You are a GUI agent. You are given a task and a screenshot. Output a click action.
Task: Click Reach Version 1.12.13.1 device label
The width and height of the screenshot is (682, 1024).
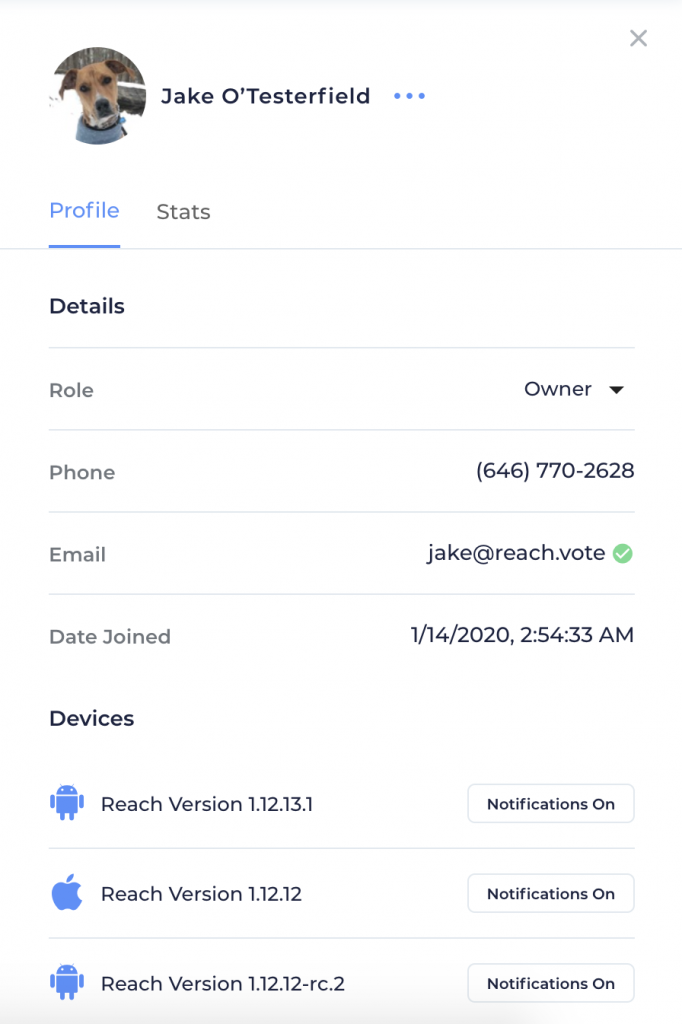tap(207, 804)
